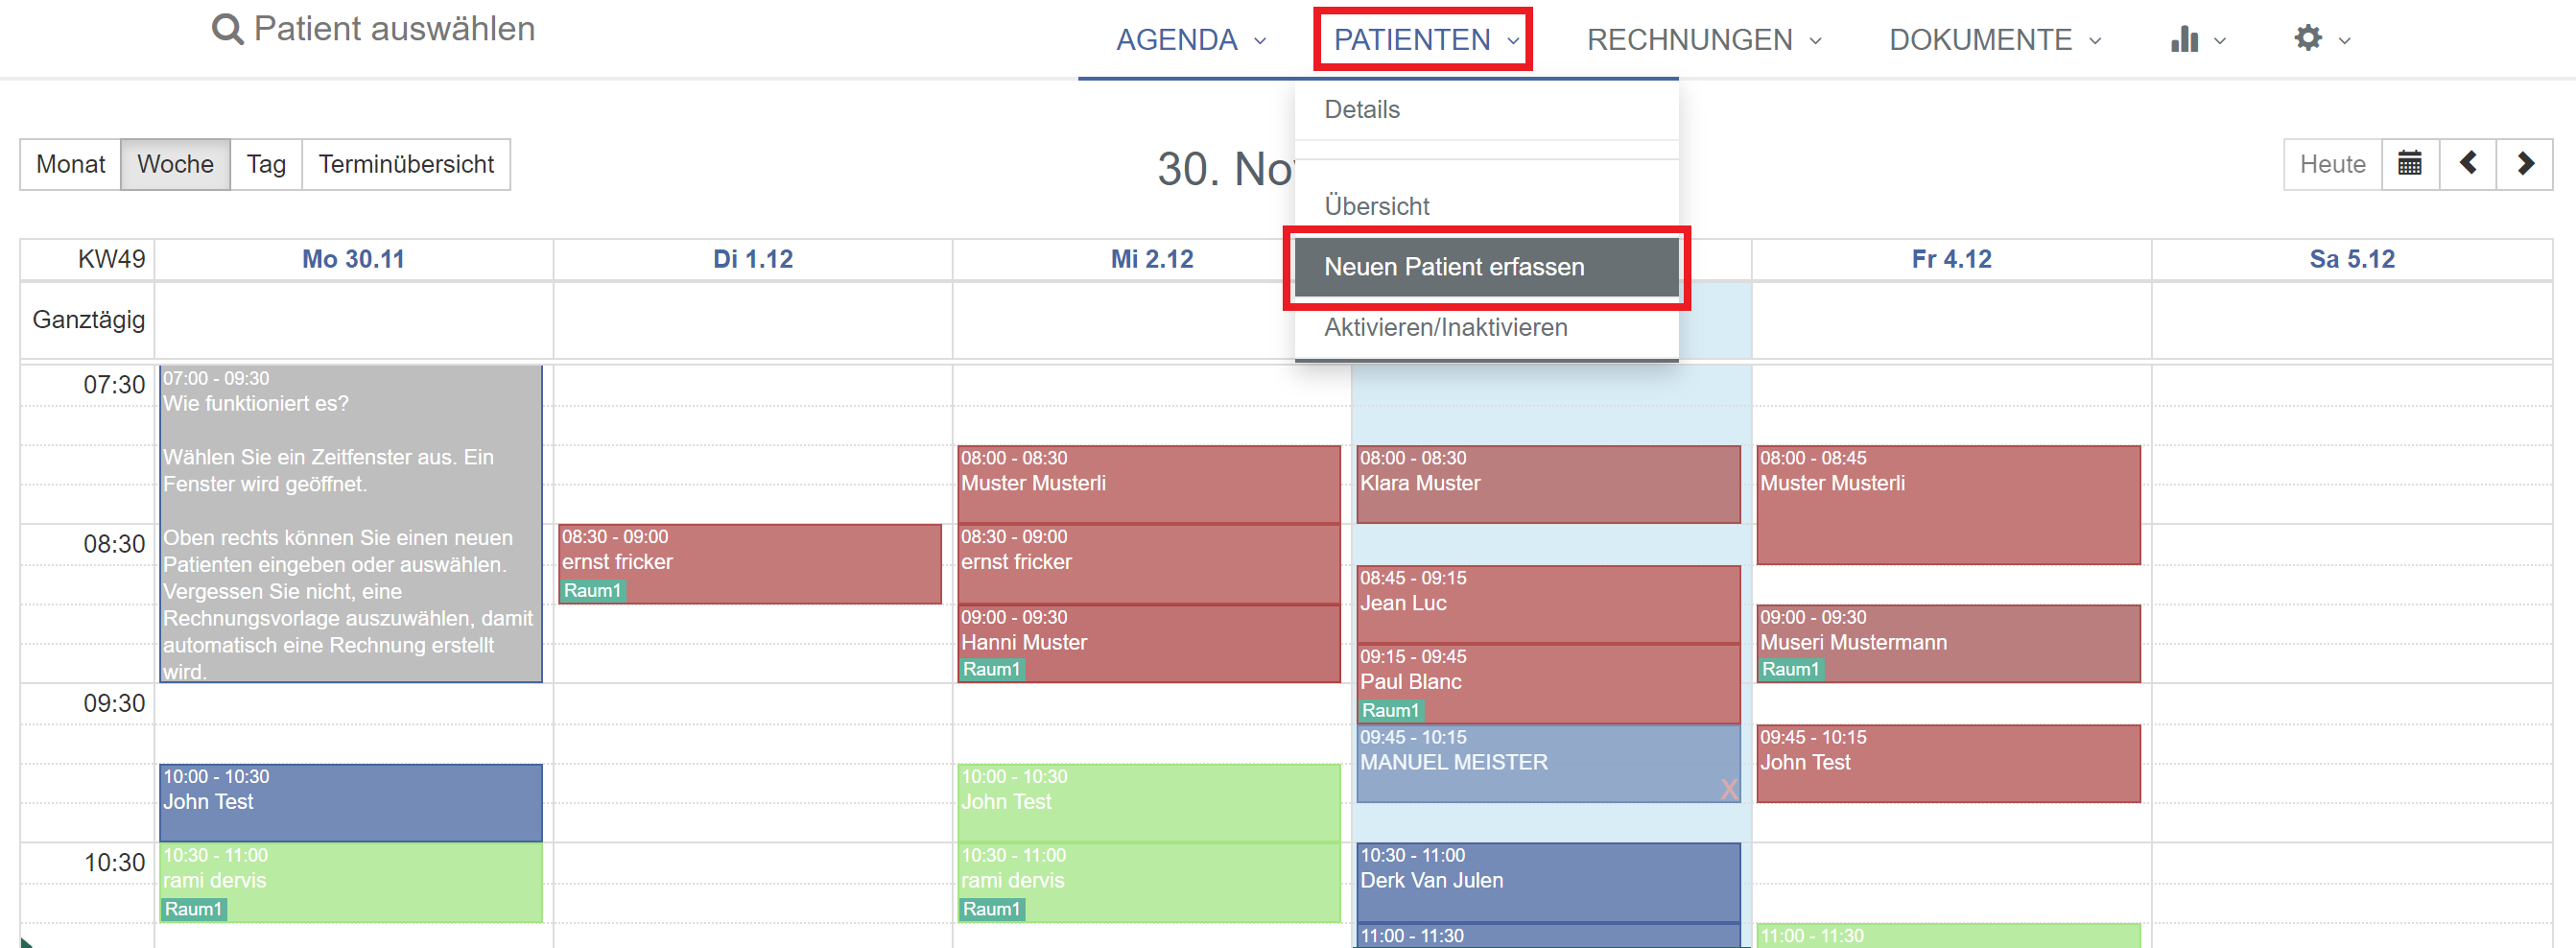Open the calendar date picker icon
Image resolution: width=2576 pixels, height=948 pixels.
tap(2410, 164)
